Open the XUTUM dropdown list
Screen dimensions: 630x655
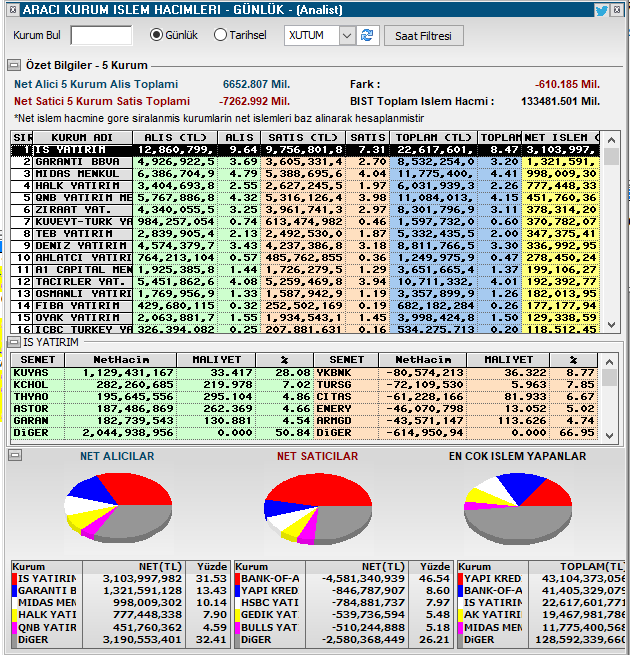347,36
